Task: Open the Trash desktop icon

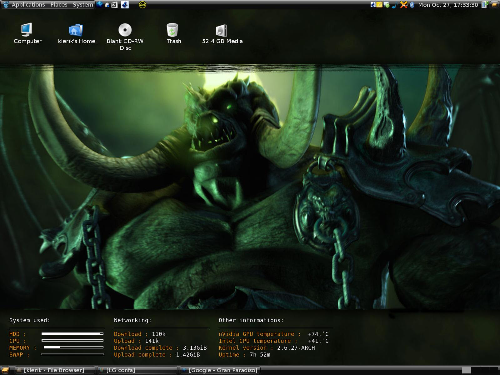Action: coord(173,33)
